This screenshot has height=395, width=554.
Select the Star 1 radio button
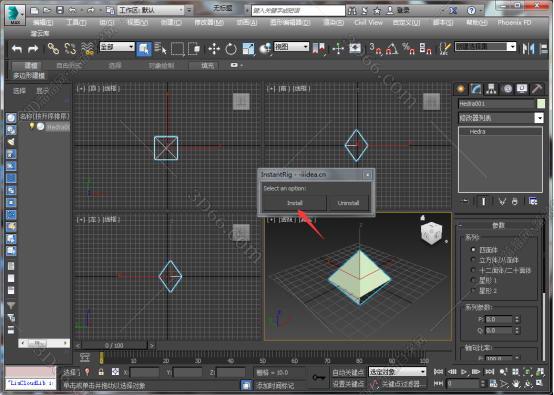473,281
